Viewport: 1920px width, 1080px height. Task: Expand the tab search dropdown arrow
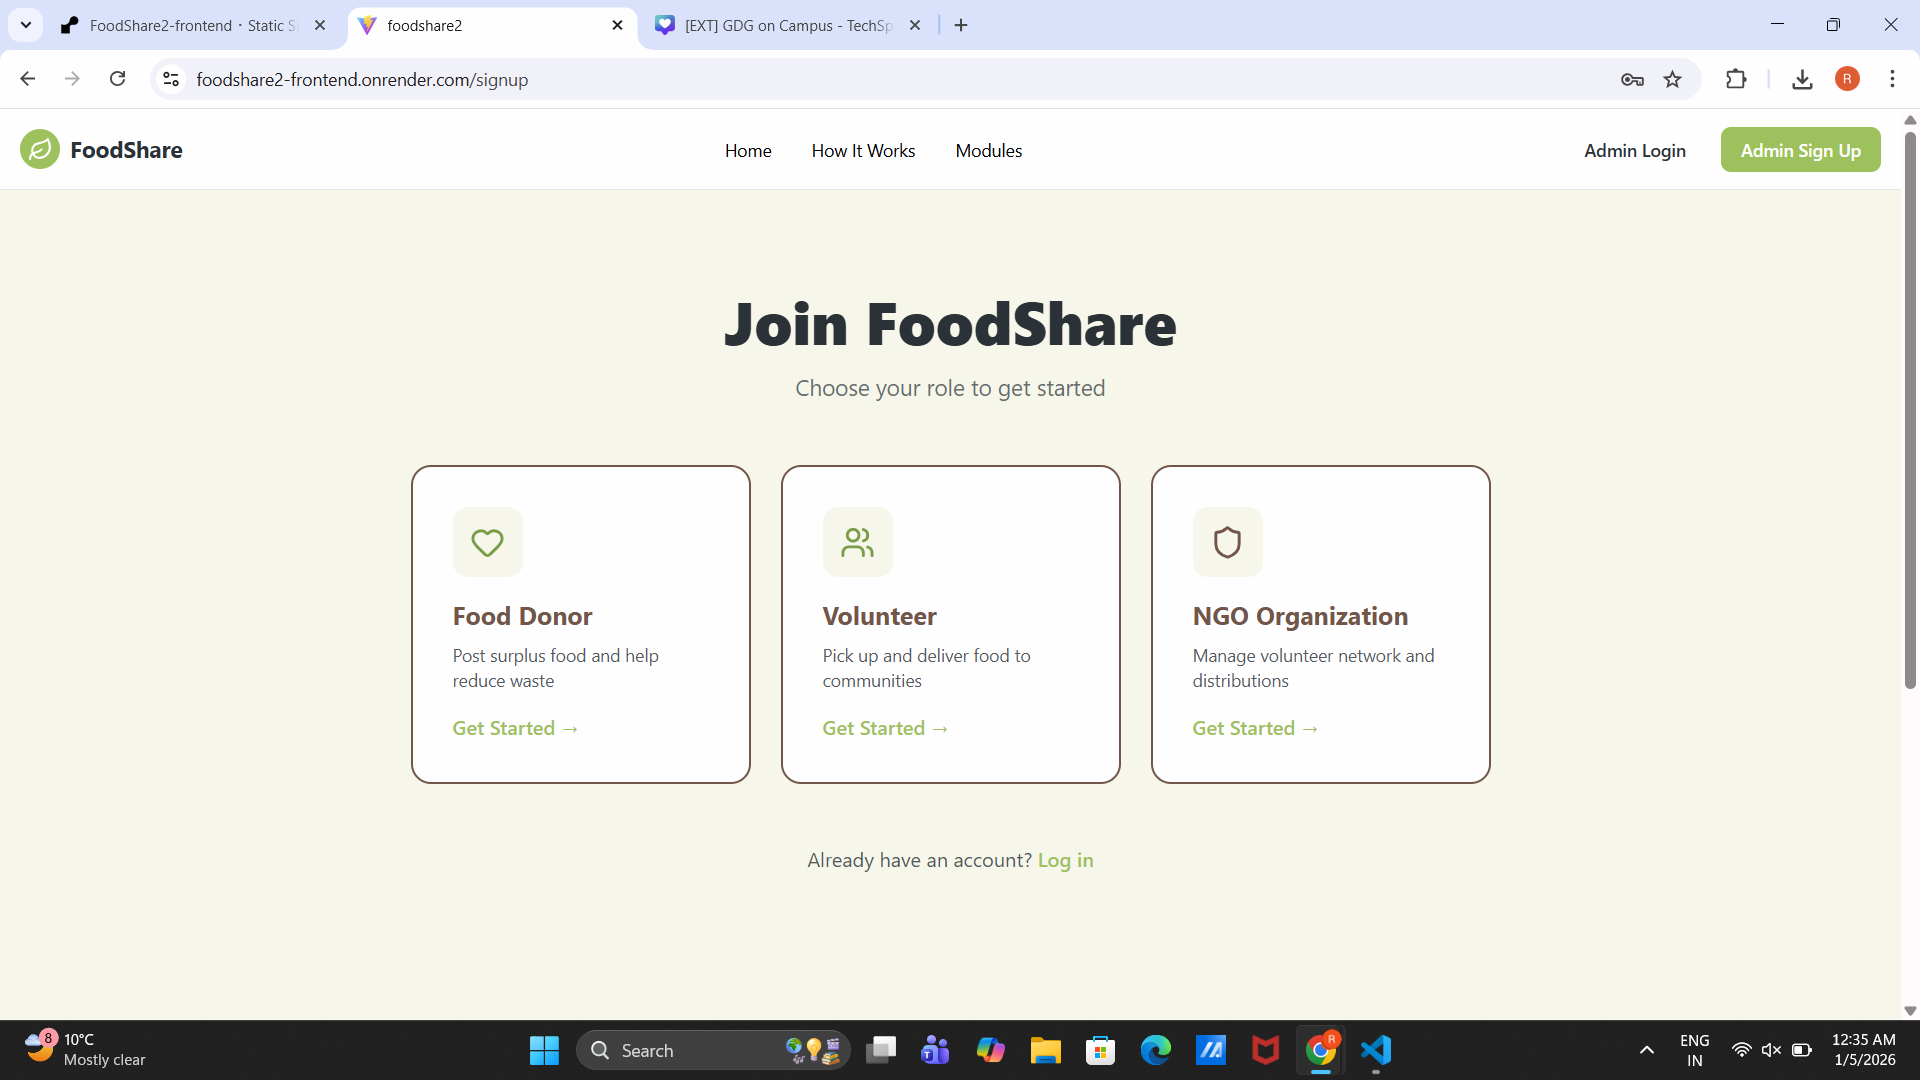coord(26,25)
